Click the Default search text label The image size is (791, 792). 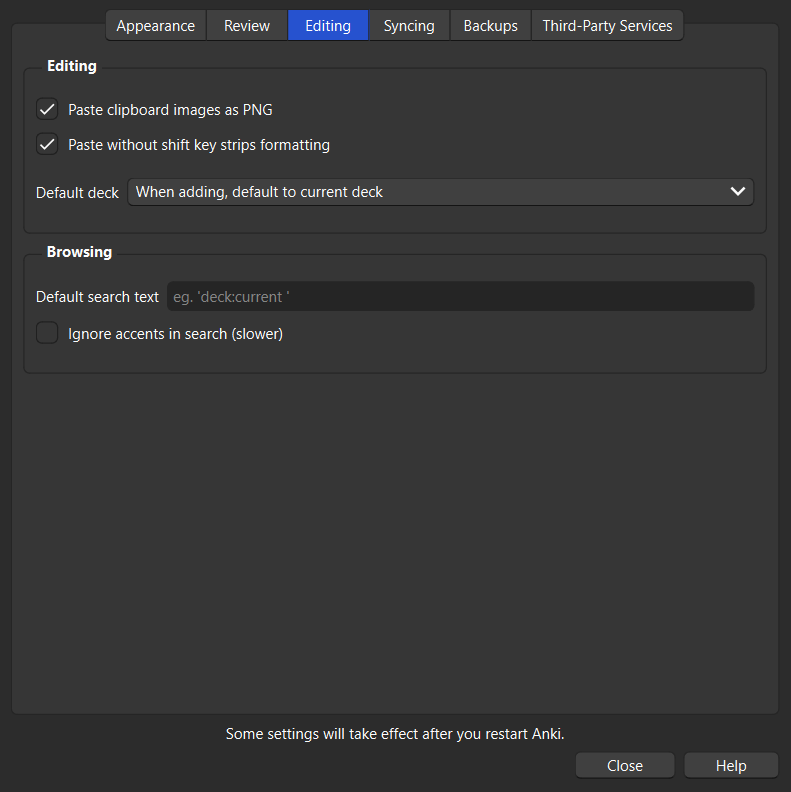click(x=97, y=297)
